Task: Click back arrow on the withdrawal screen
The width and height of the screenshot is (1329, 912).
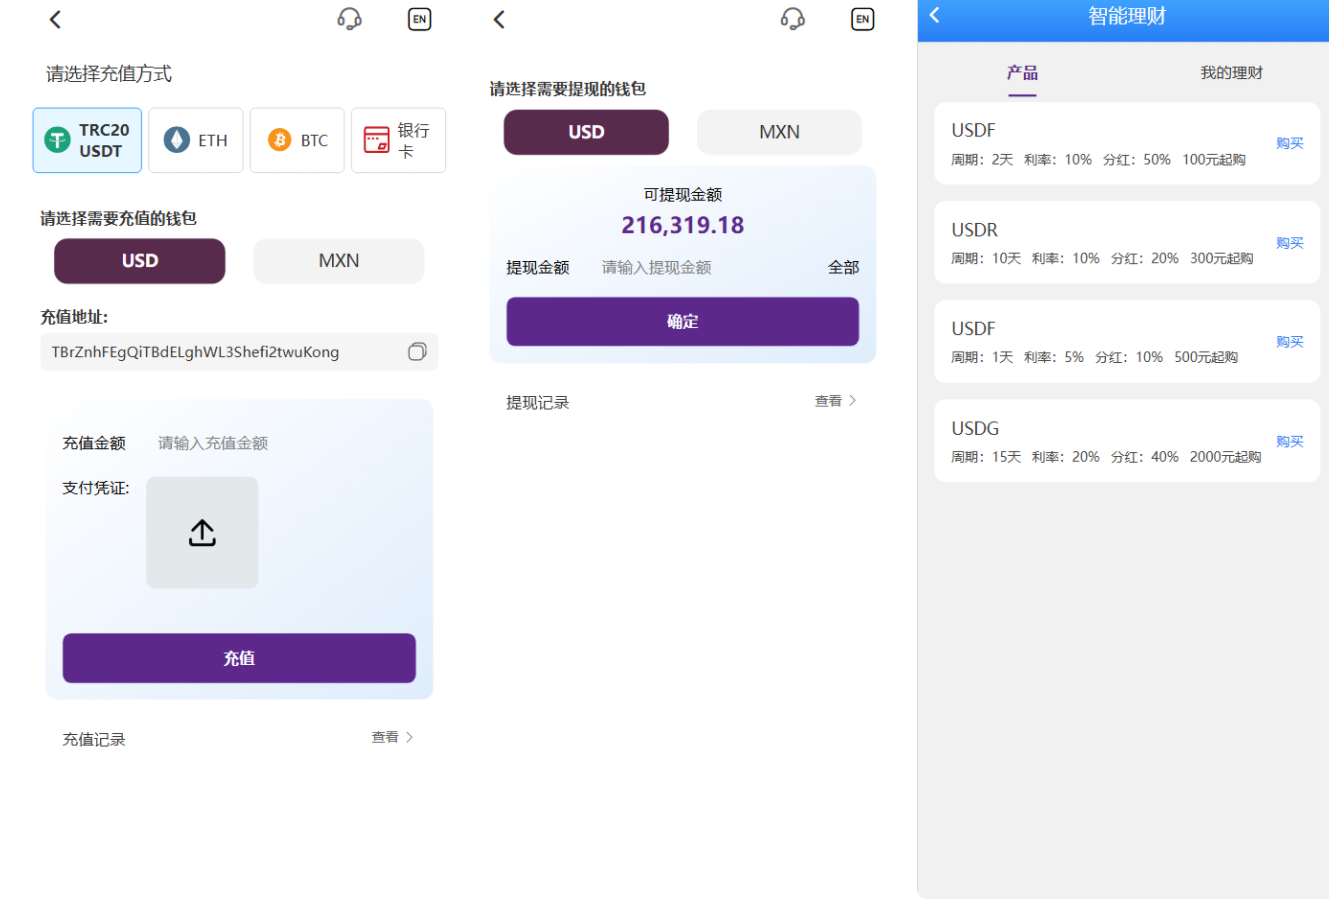Action: pos(499,19)
